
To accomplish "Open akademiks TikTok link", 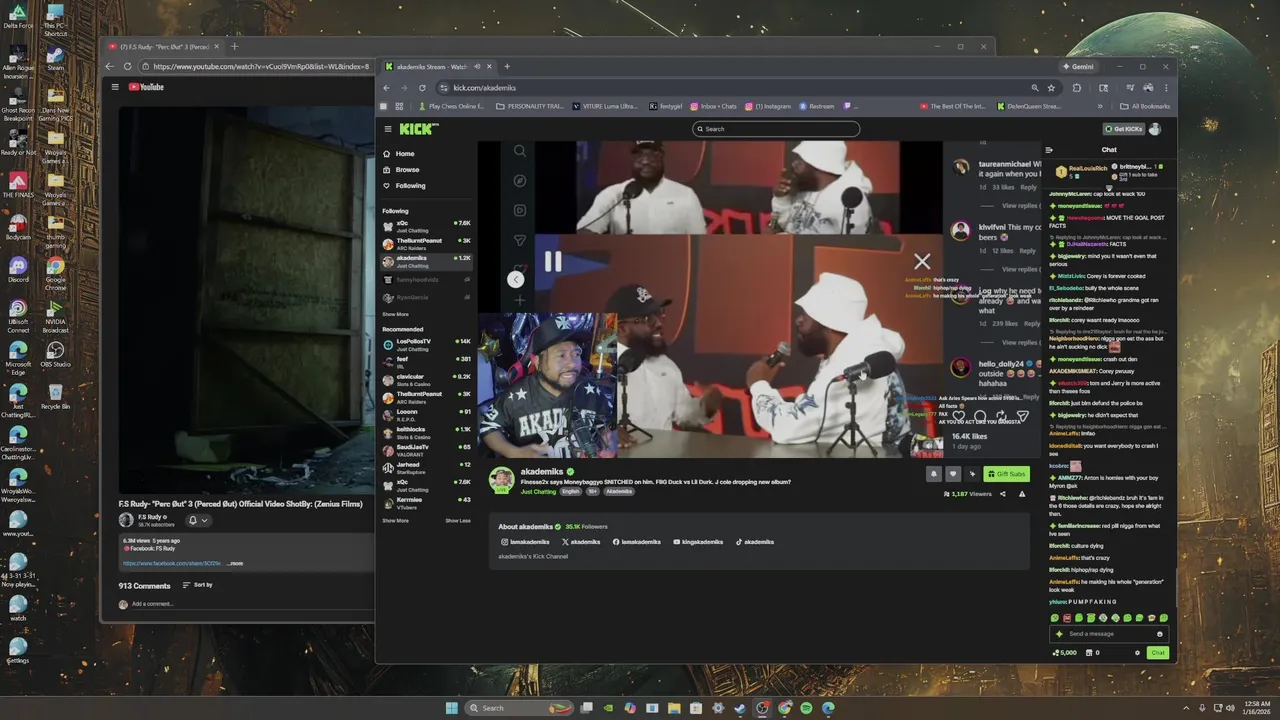I will click(x=755, y=542).
